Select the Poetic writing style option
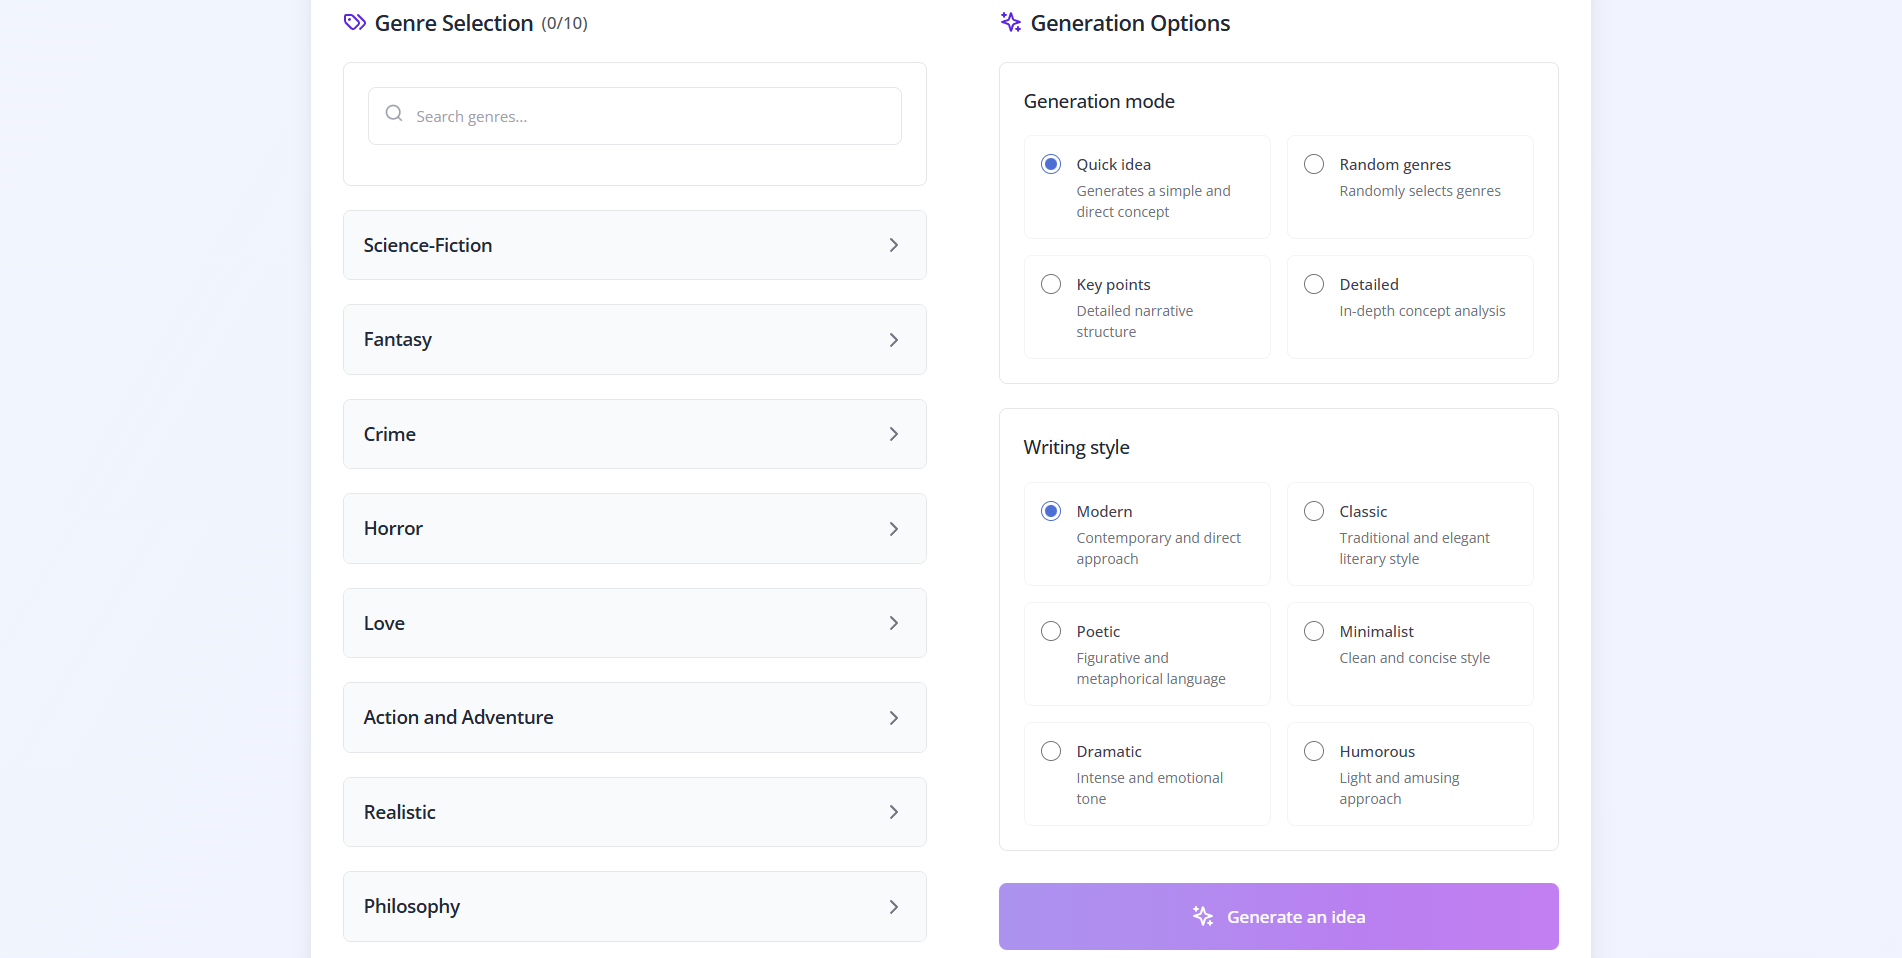This screenshot has height=958, width=1902. [x=1051, y=631]
